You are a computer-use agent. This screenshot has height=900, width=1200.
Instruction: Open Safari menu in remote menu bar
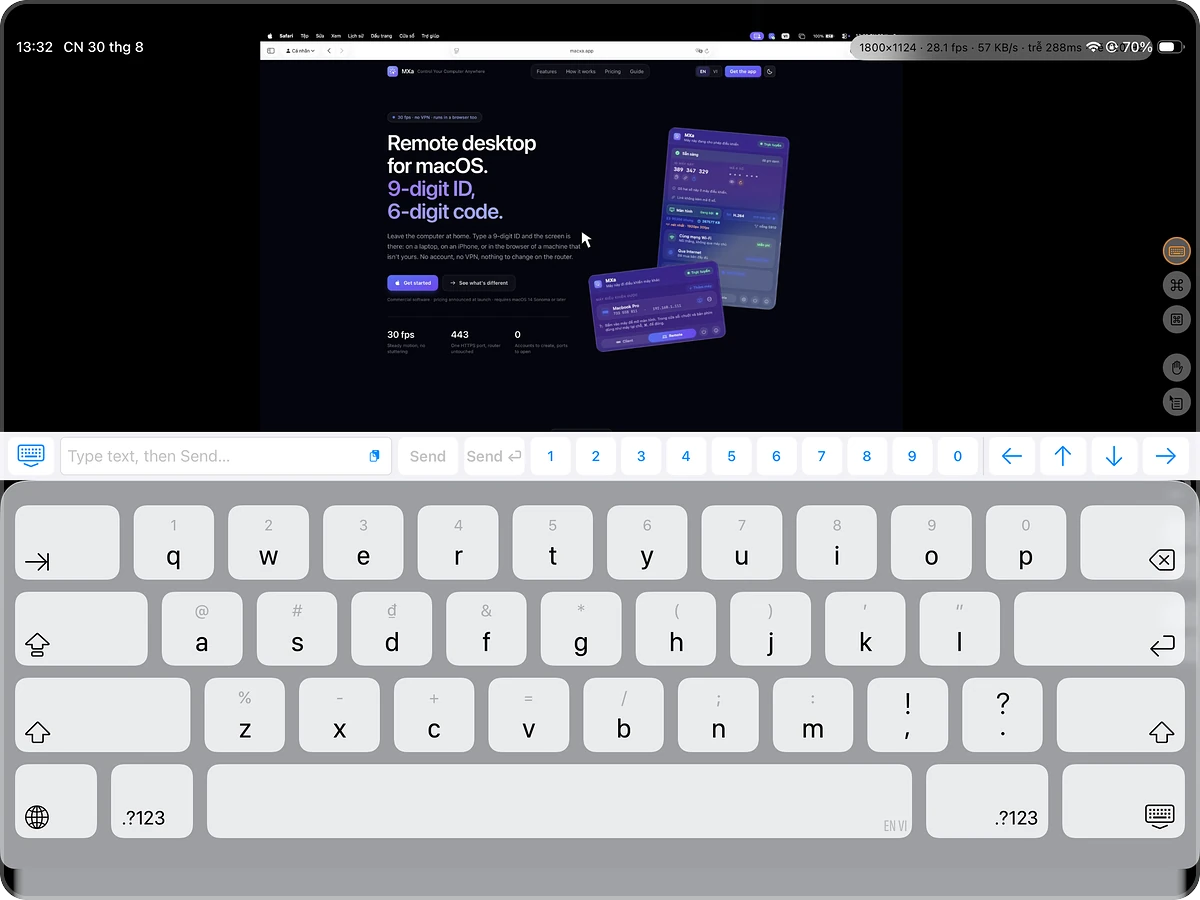point(285,35)
